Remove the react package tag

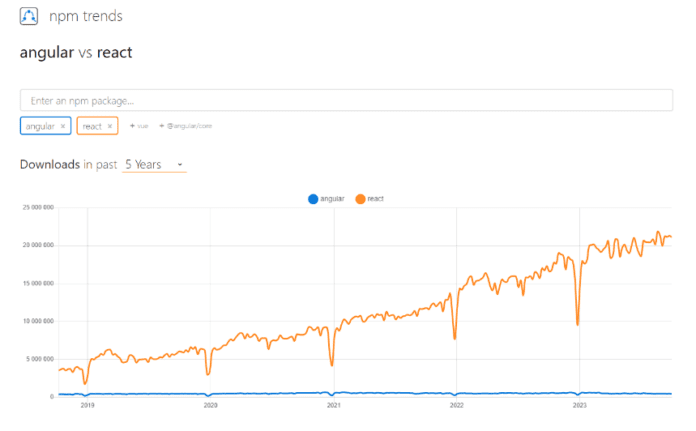110,126
